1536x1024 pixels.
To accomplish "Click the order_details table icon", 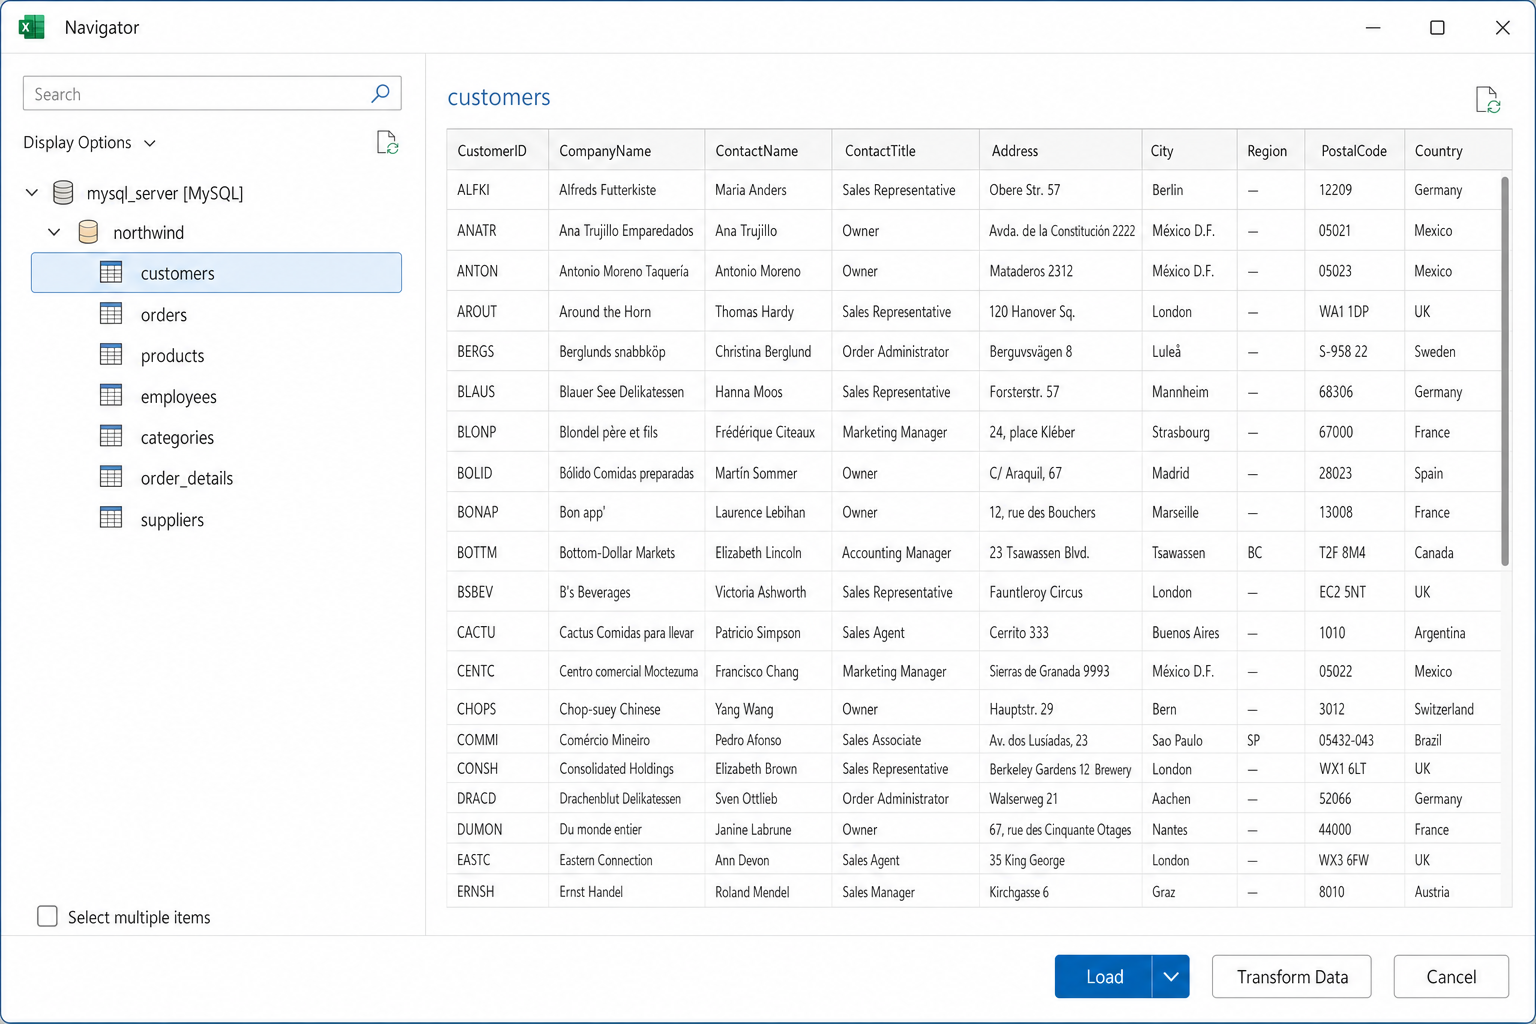I will (111, 477).
